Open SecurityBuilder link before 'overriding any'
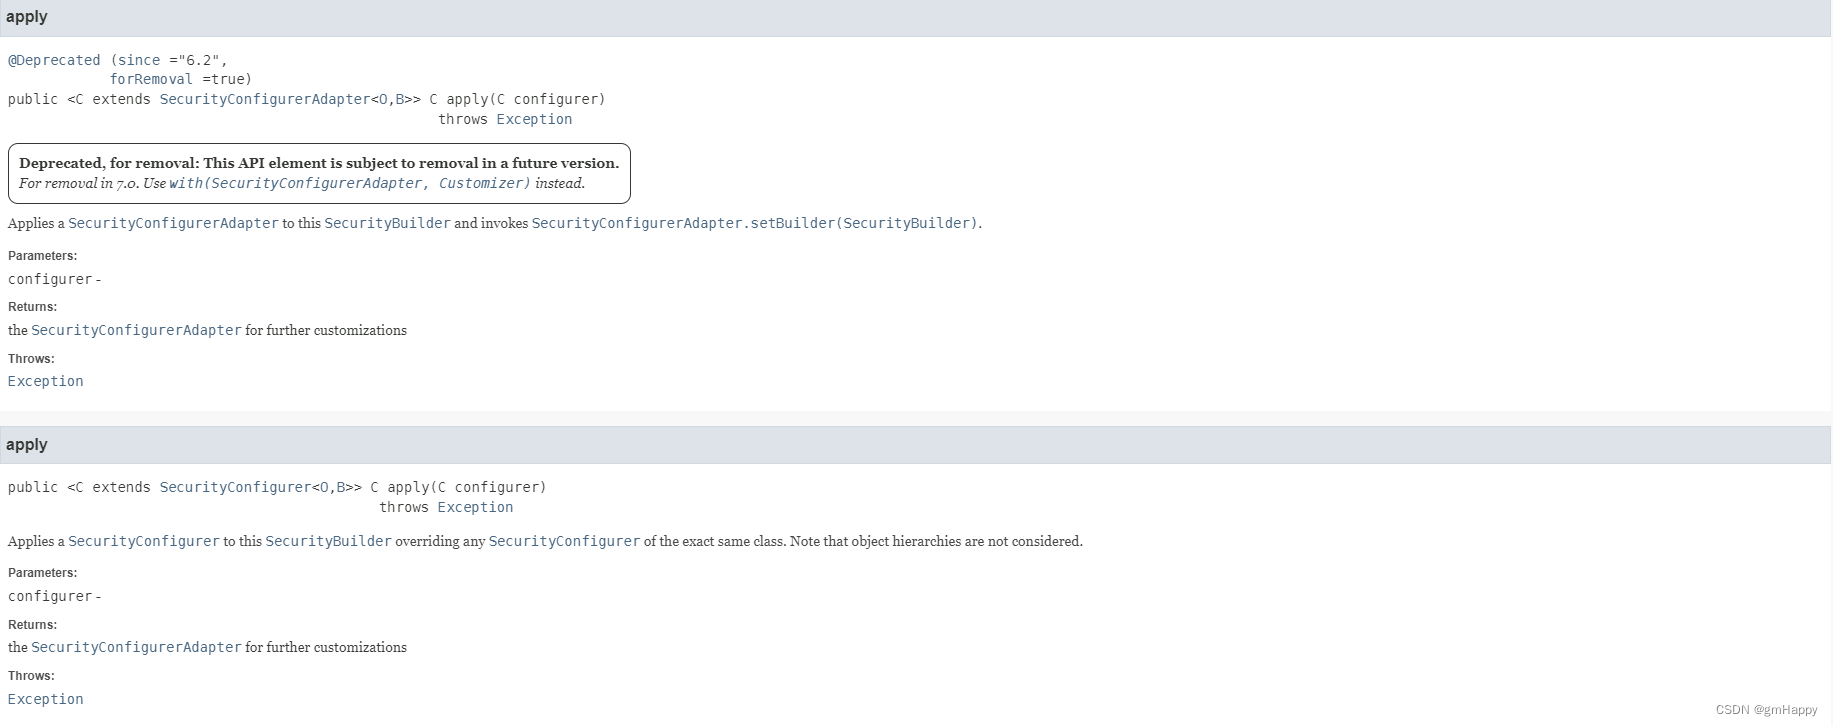This screenshot has height=726, width=1833. (328, 541)
